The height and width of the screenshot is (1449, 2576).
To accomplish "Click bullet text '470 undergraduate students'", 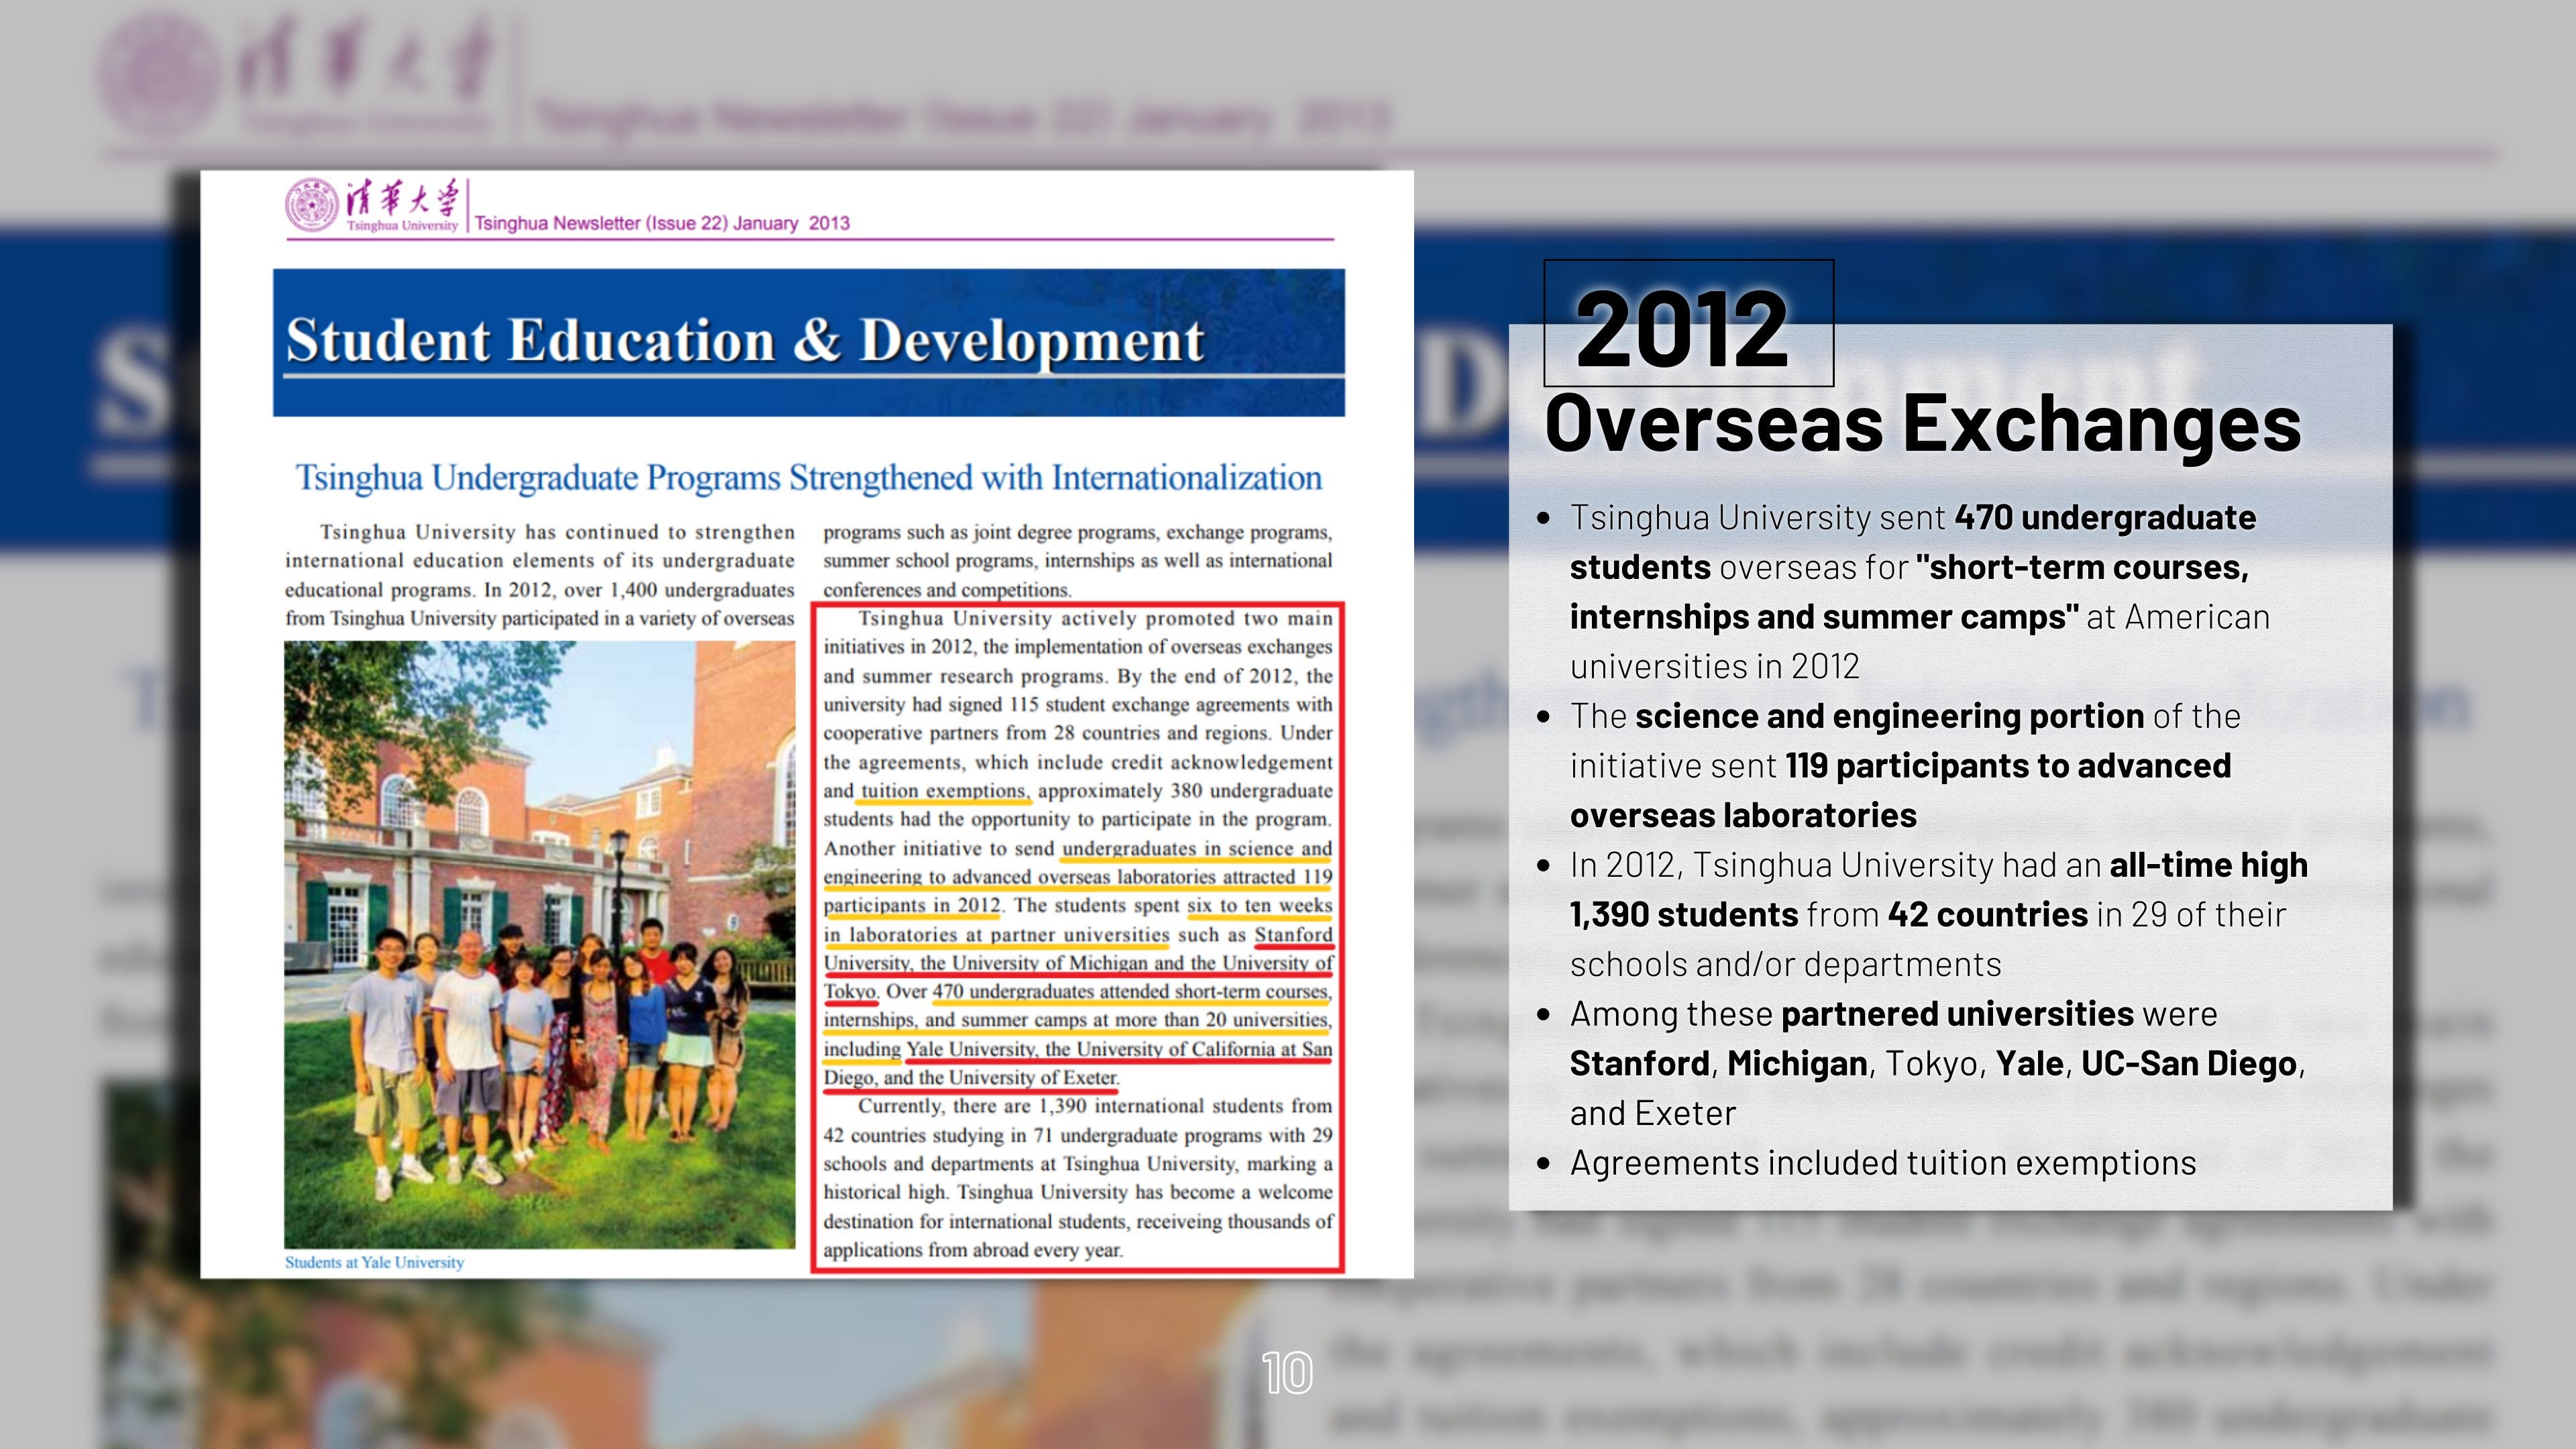I will (1913, 542).
